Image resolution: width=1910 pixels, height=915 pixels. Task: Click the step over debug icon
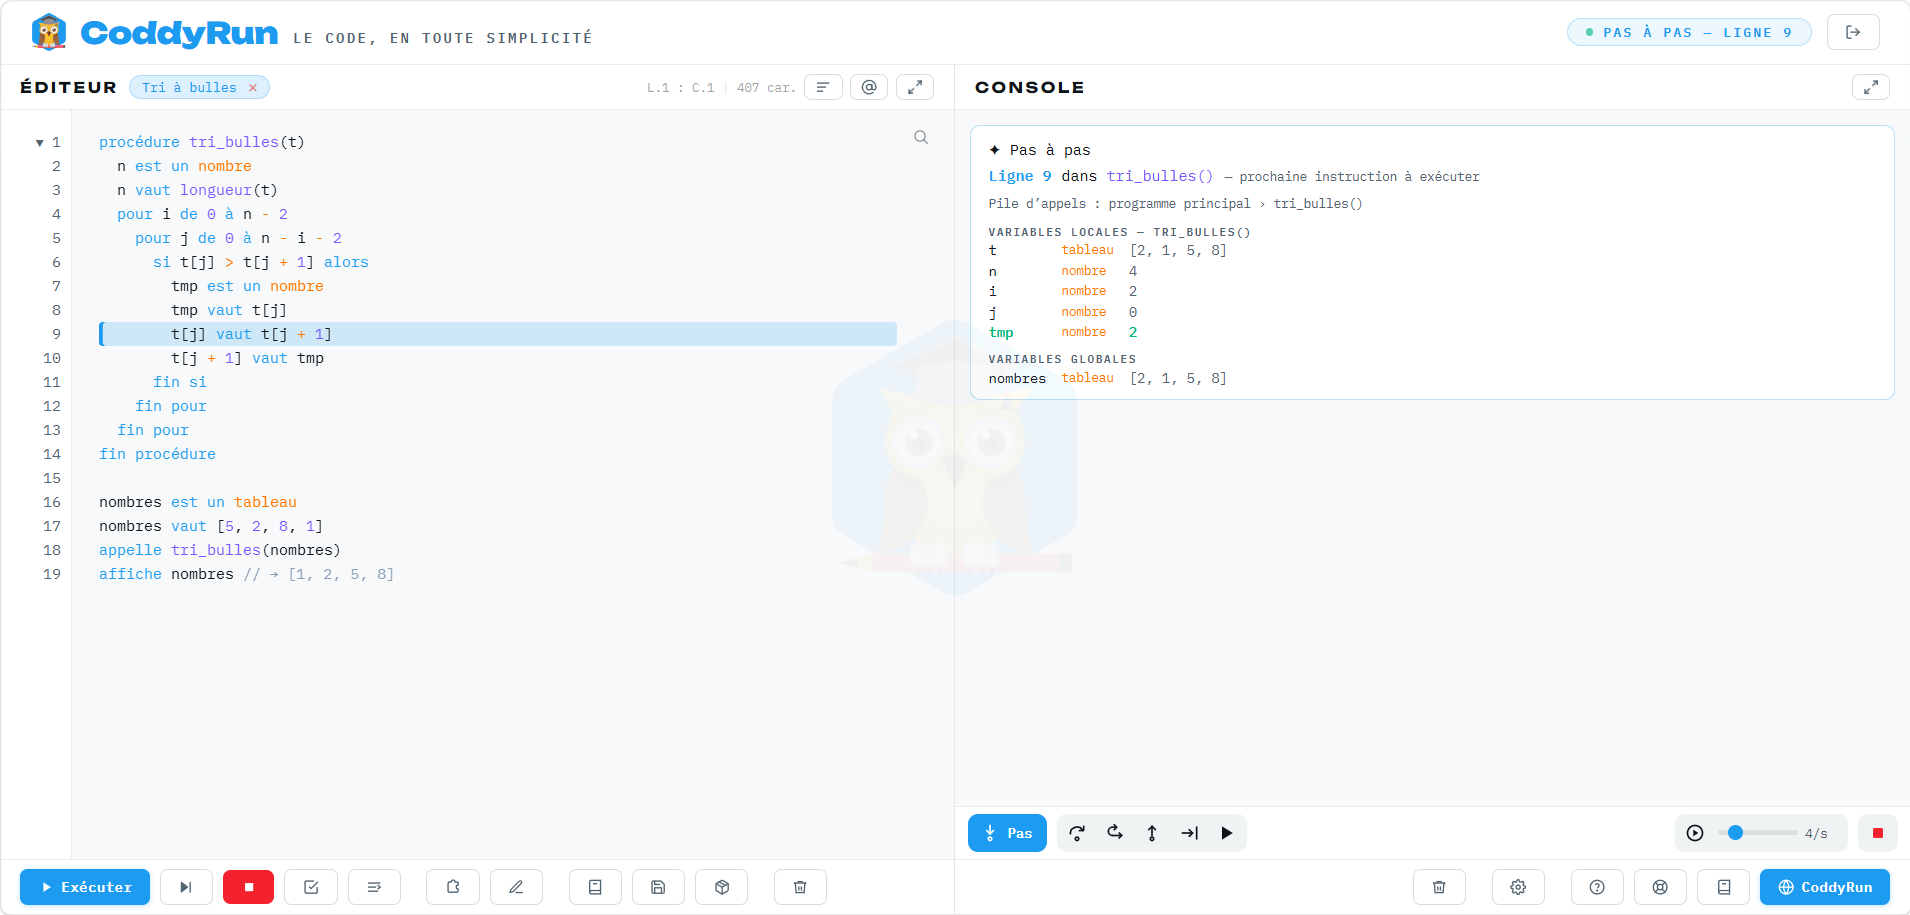point(1077,833)
